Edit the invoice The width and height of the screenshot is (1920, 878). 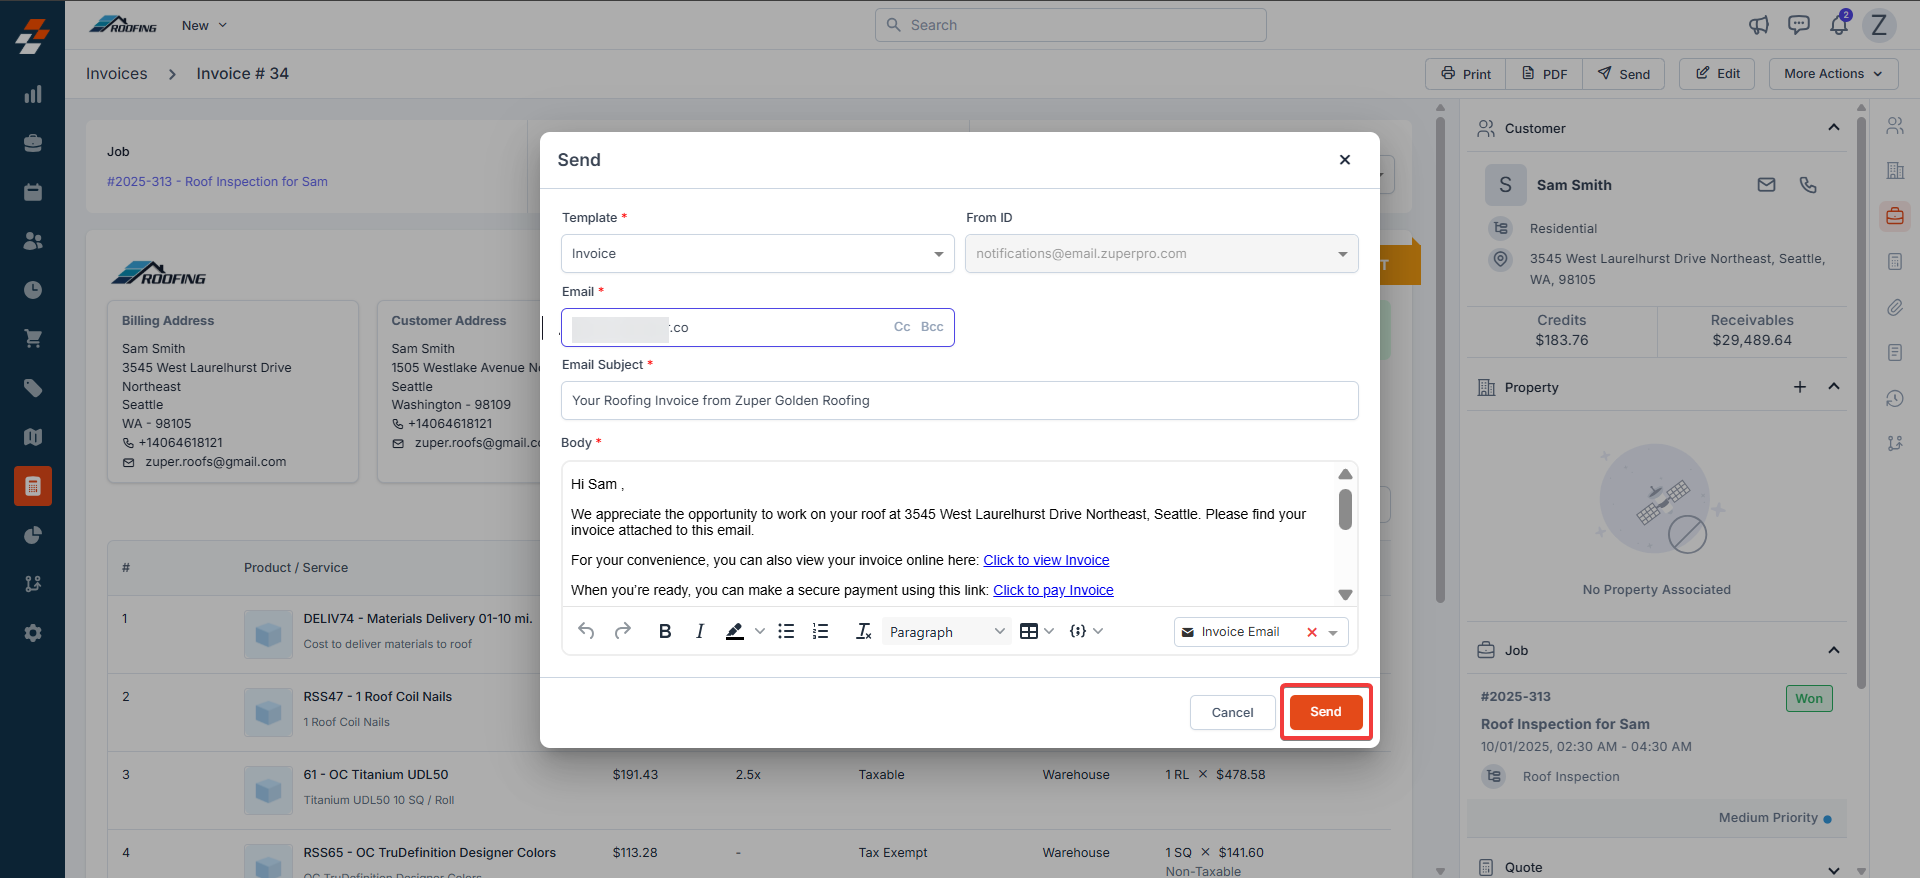click(1717, 74)
